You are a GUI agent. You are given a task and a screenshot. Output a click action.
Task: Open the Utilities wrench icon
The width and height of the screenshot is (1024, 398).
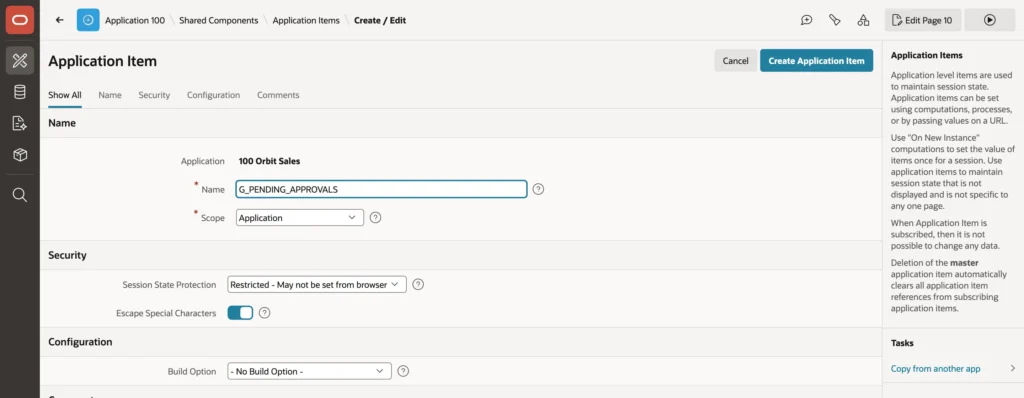coord(835,20)
